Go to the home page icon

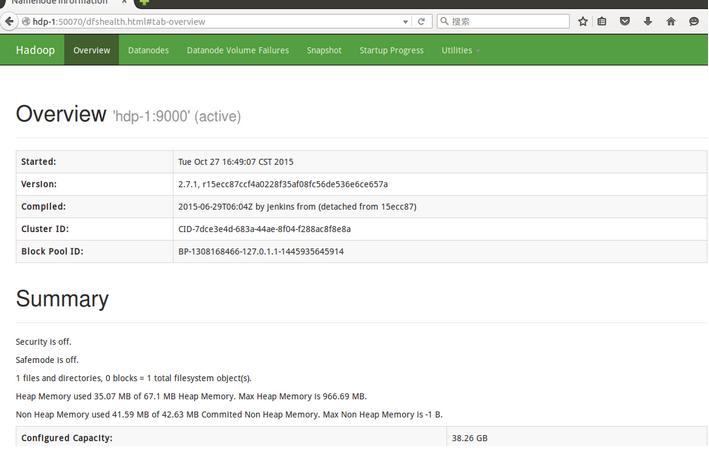pos(671,21)
